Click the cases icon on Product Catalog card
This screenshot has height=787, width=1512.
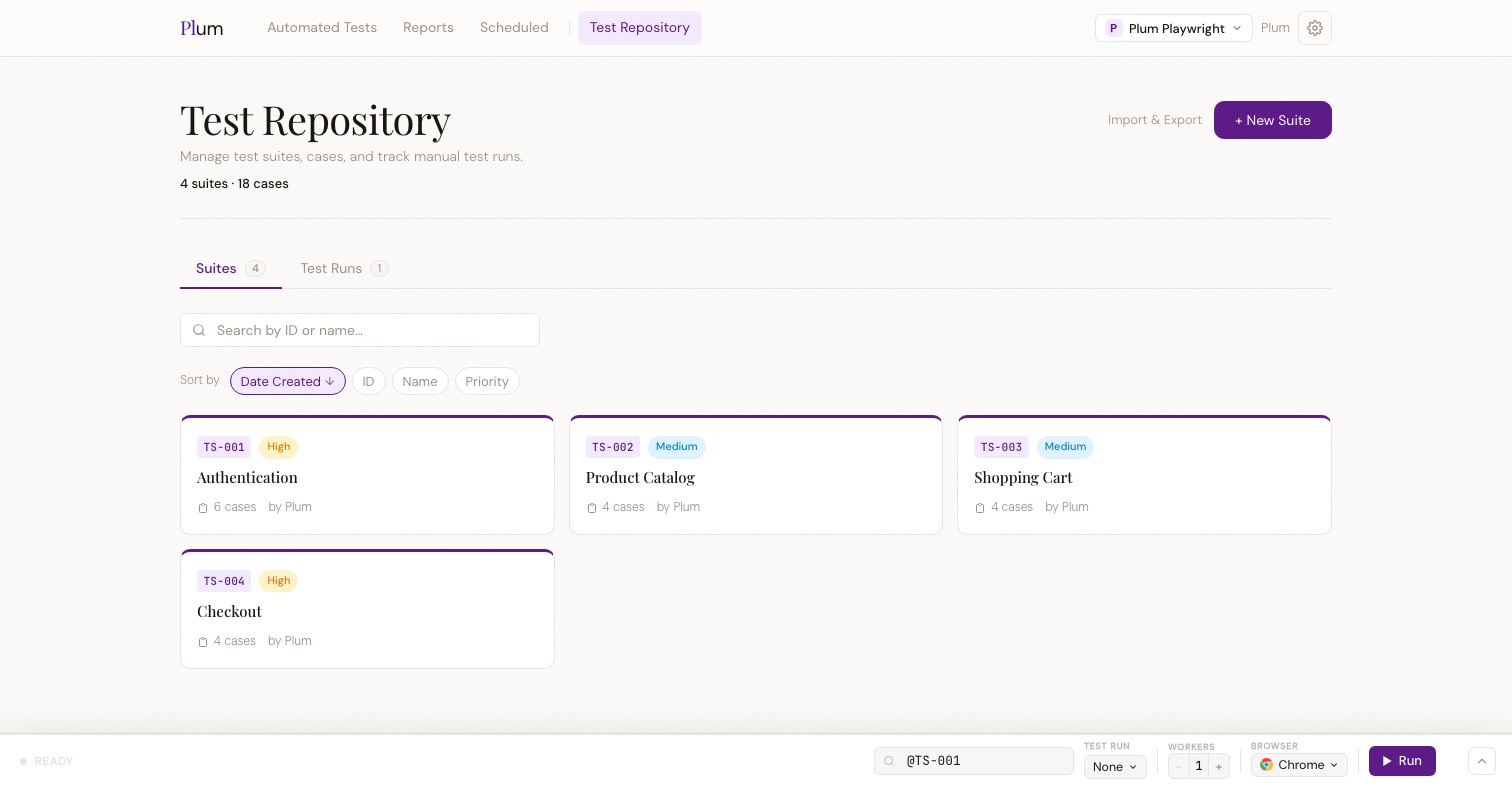tap(592, 508)
